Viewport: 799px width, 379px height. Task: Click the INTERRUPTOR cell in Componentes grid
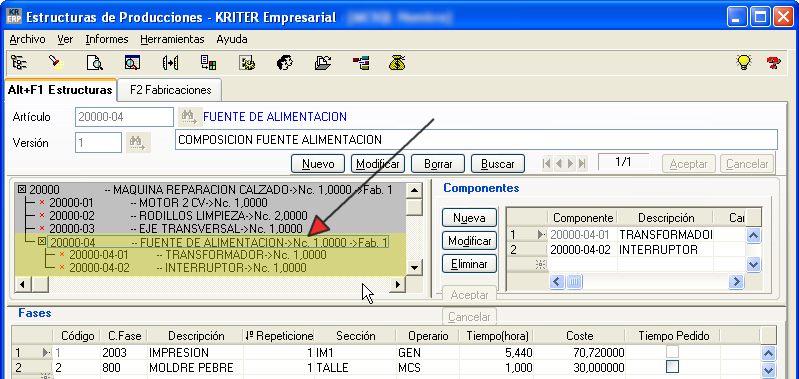665,250
